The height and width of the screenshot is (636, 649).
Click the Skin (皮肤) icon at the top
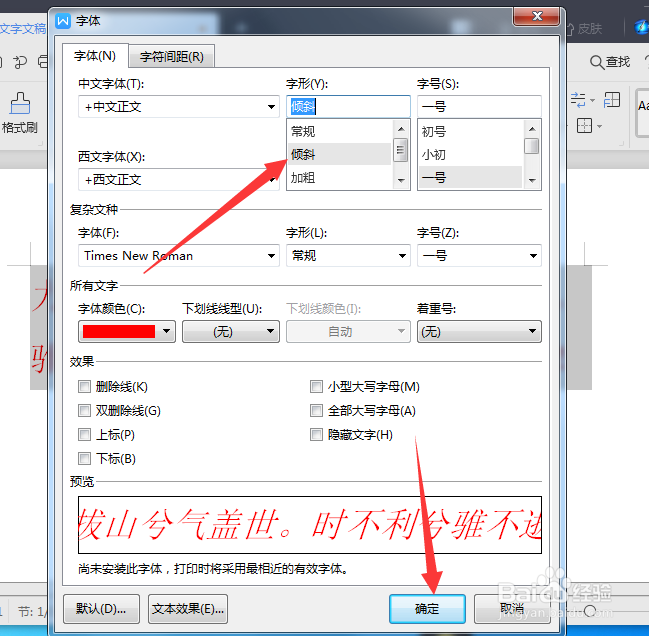[x=570, y=29]
